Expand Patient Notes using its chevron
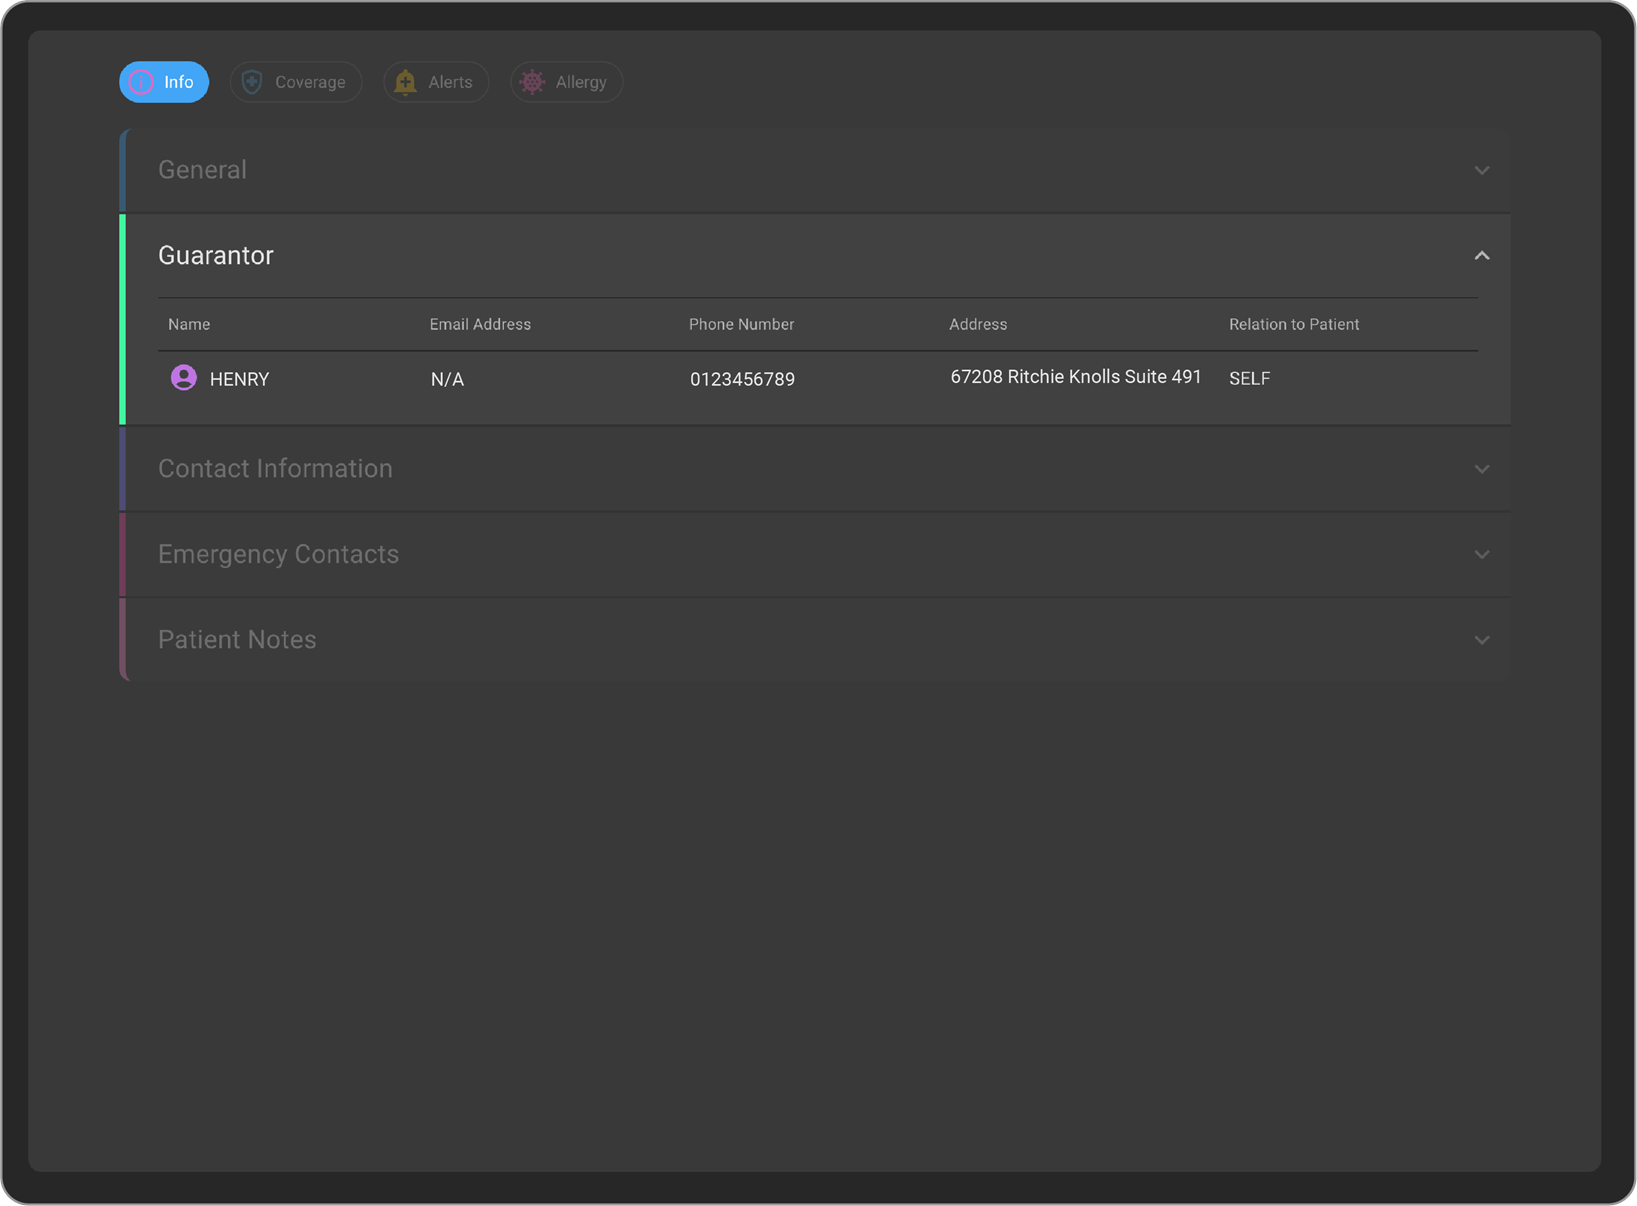The height and width of the screenshot is (1206, 1637). 1481,640
